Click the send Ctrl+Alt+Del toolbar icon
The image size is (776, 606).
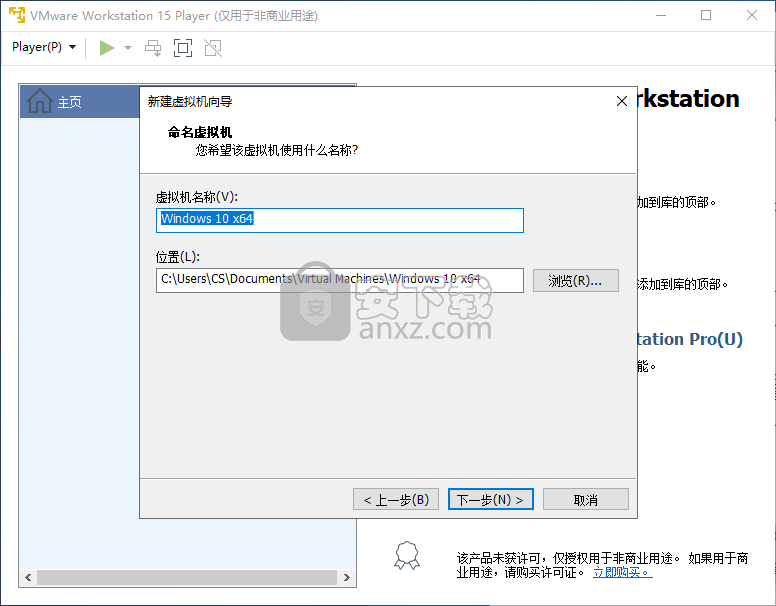(153, 48)
